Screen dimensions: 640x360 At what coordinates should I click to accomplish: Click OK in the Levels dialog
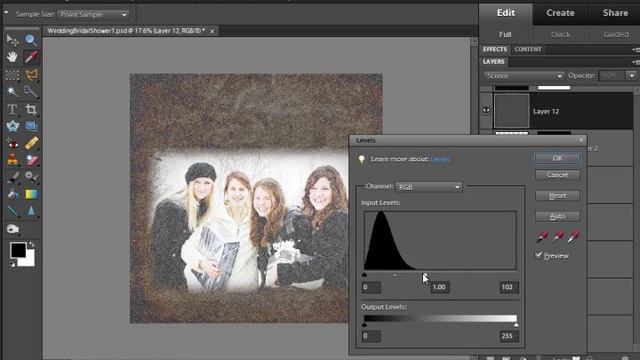click(x=558, y=158)
